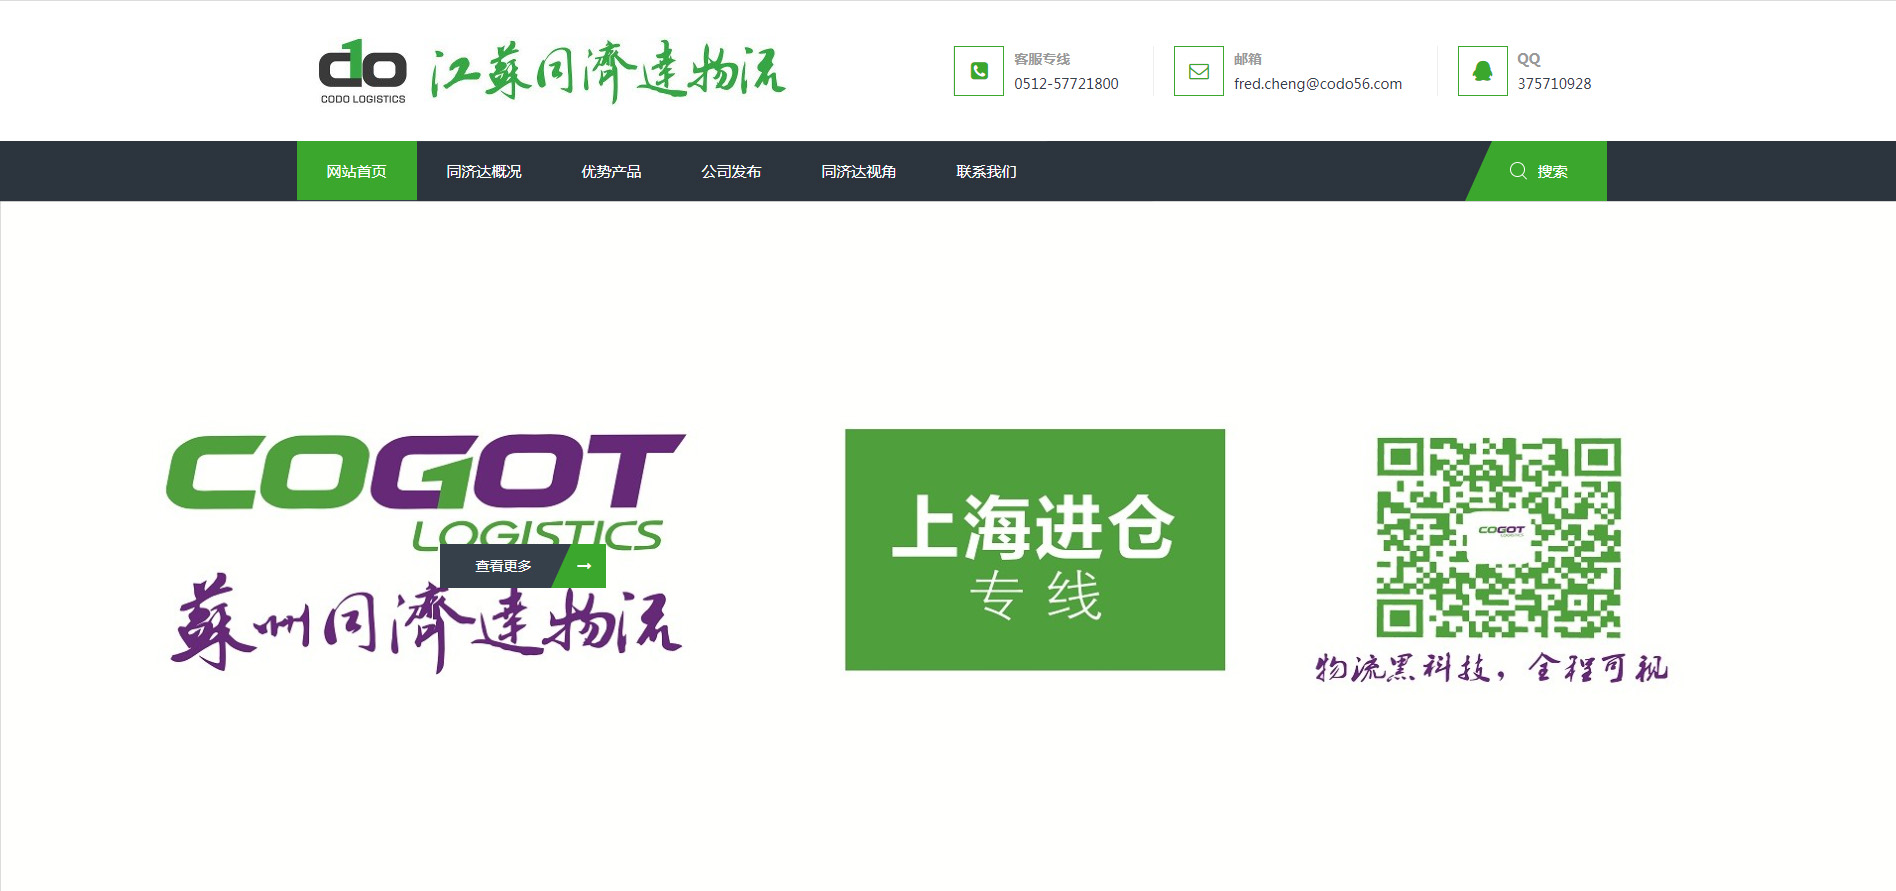Click the email address fred.cheng@codo56.com

(x=1318, y=84)
